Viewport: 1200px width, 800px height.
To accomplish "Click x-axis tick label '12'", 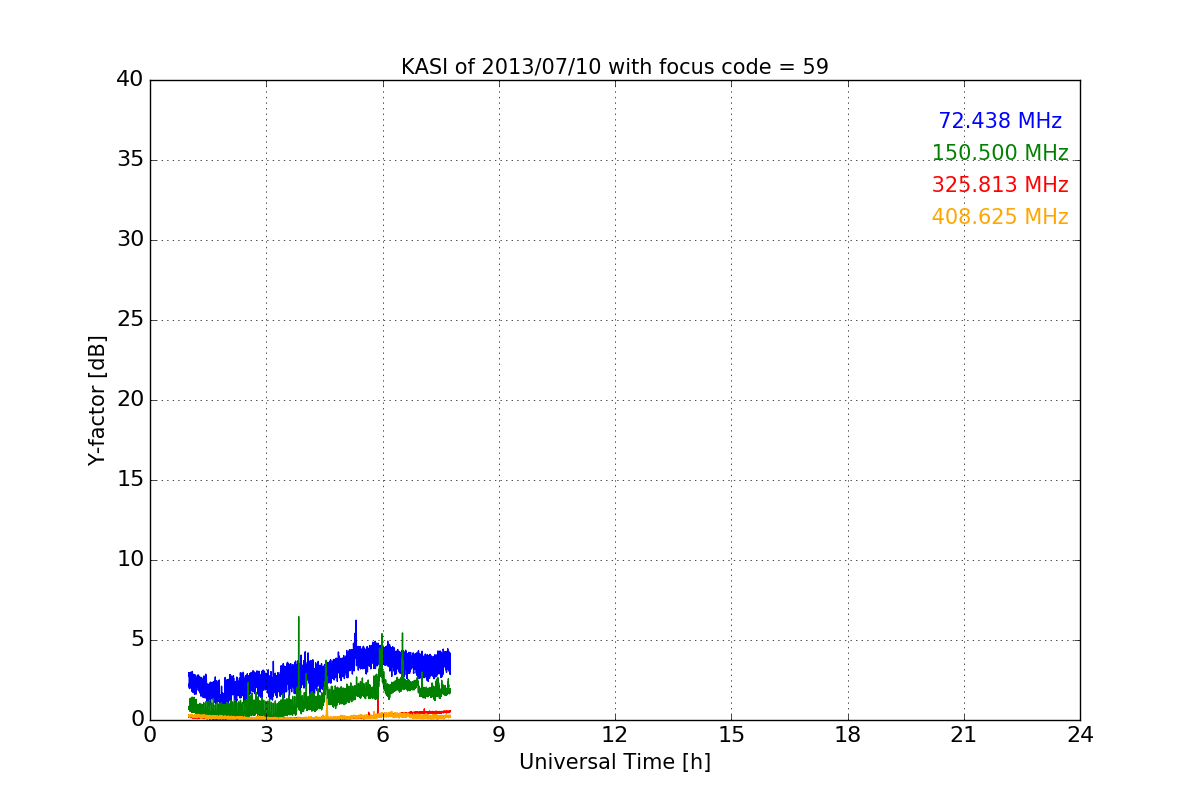I will tap(615, 735).
